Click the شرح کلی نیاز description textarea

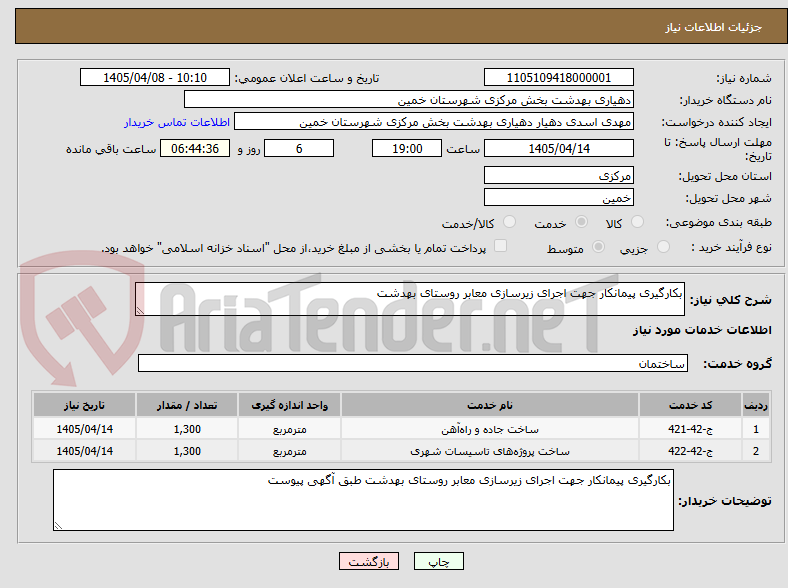point(410,299)
